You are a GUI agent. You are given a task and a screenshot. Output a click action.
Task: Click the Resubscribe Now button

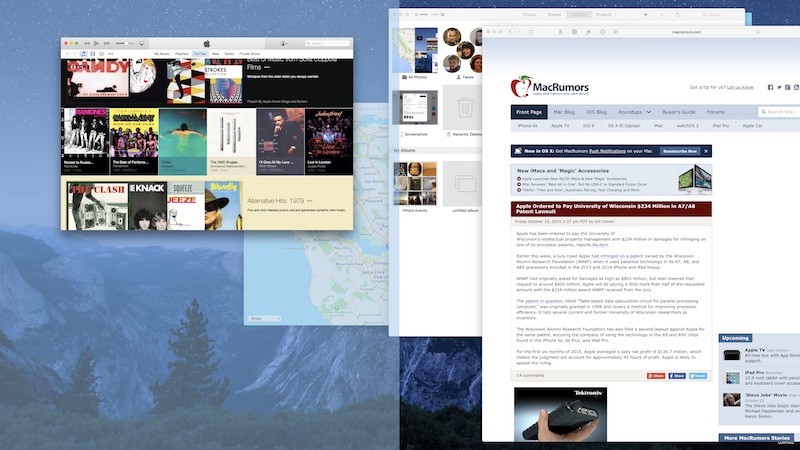pos(679,151)
